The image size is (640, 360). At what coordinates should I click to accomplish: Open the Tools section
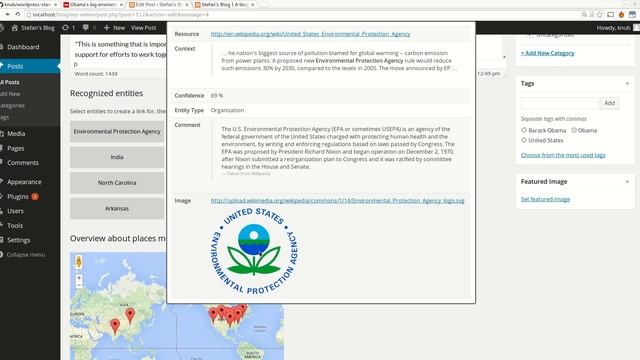[x=15, y=225]
